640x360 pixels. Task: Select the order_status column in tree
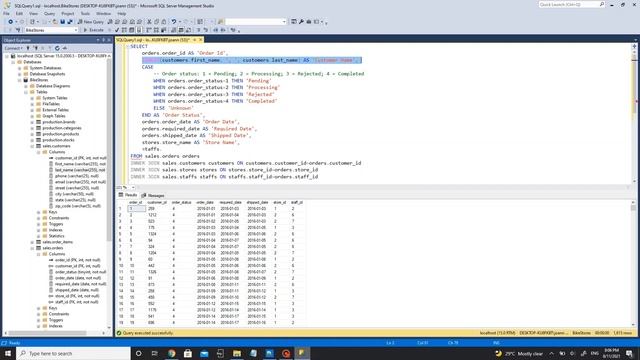coord(80,272)
